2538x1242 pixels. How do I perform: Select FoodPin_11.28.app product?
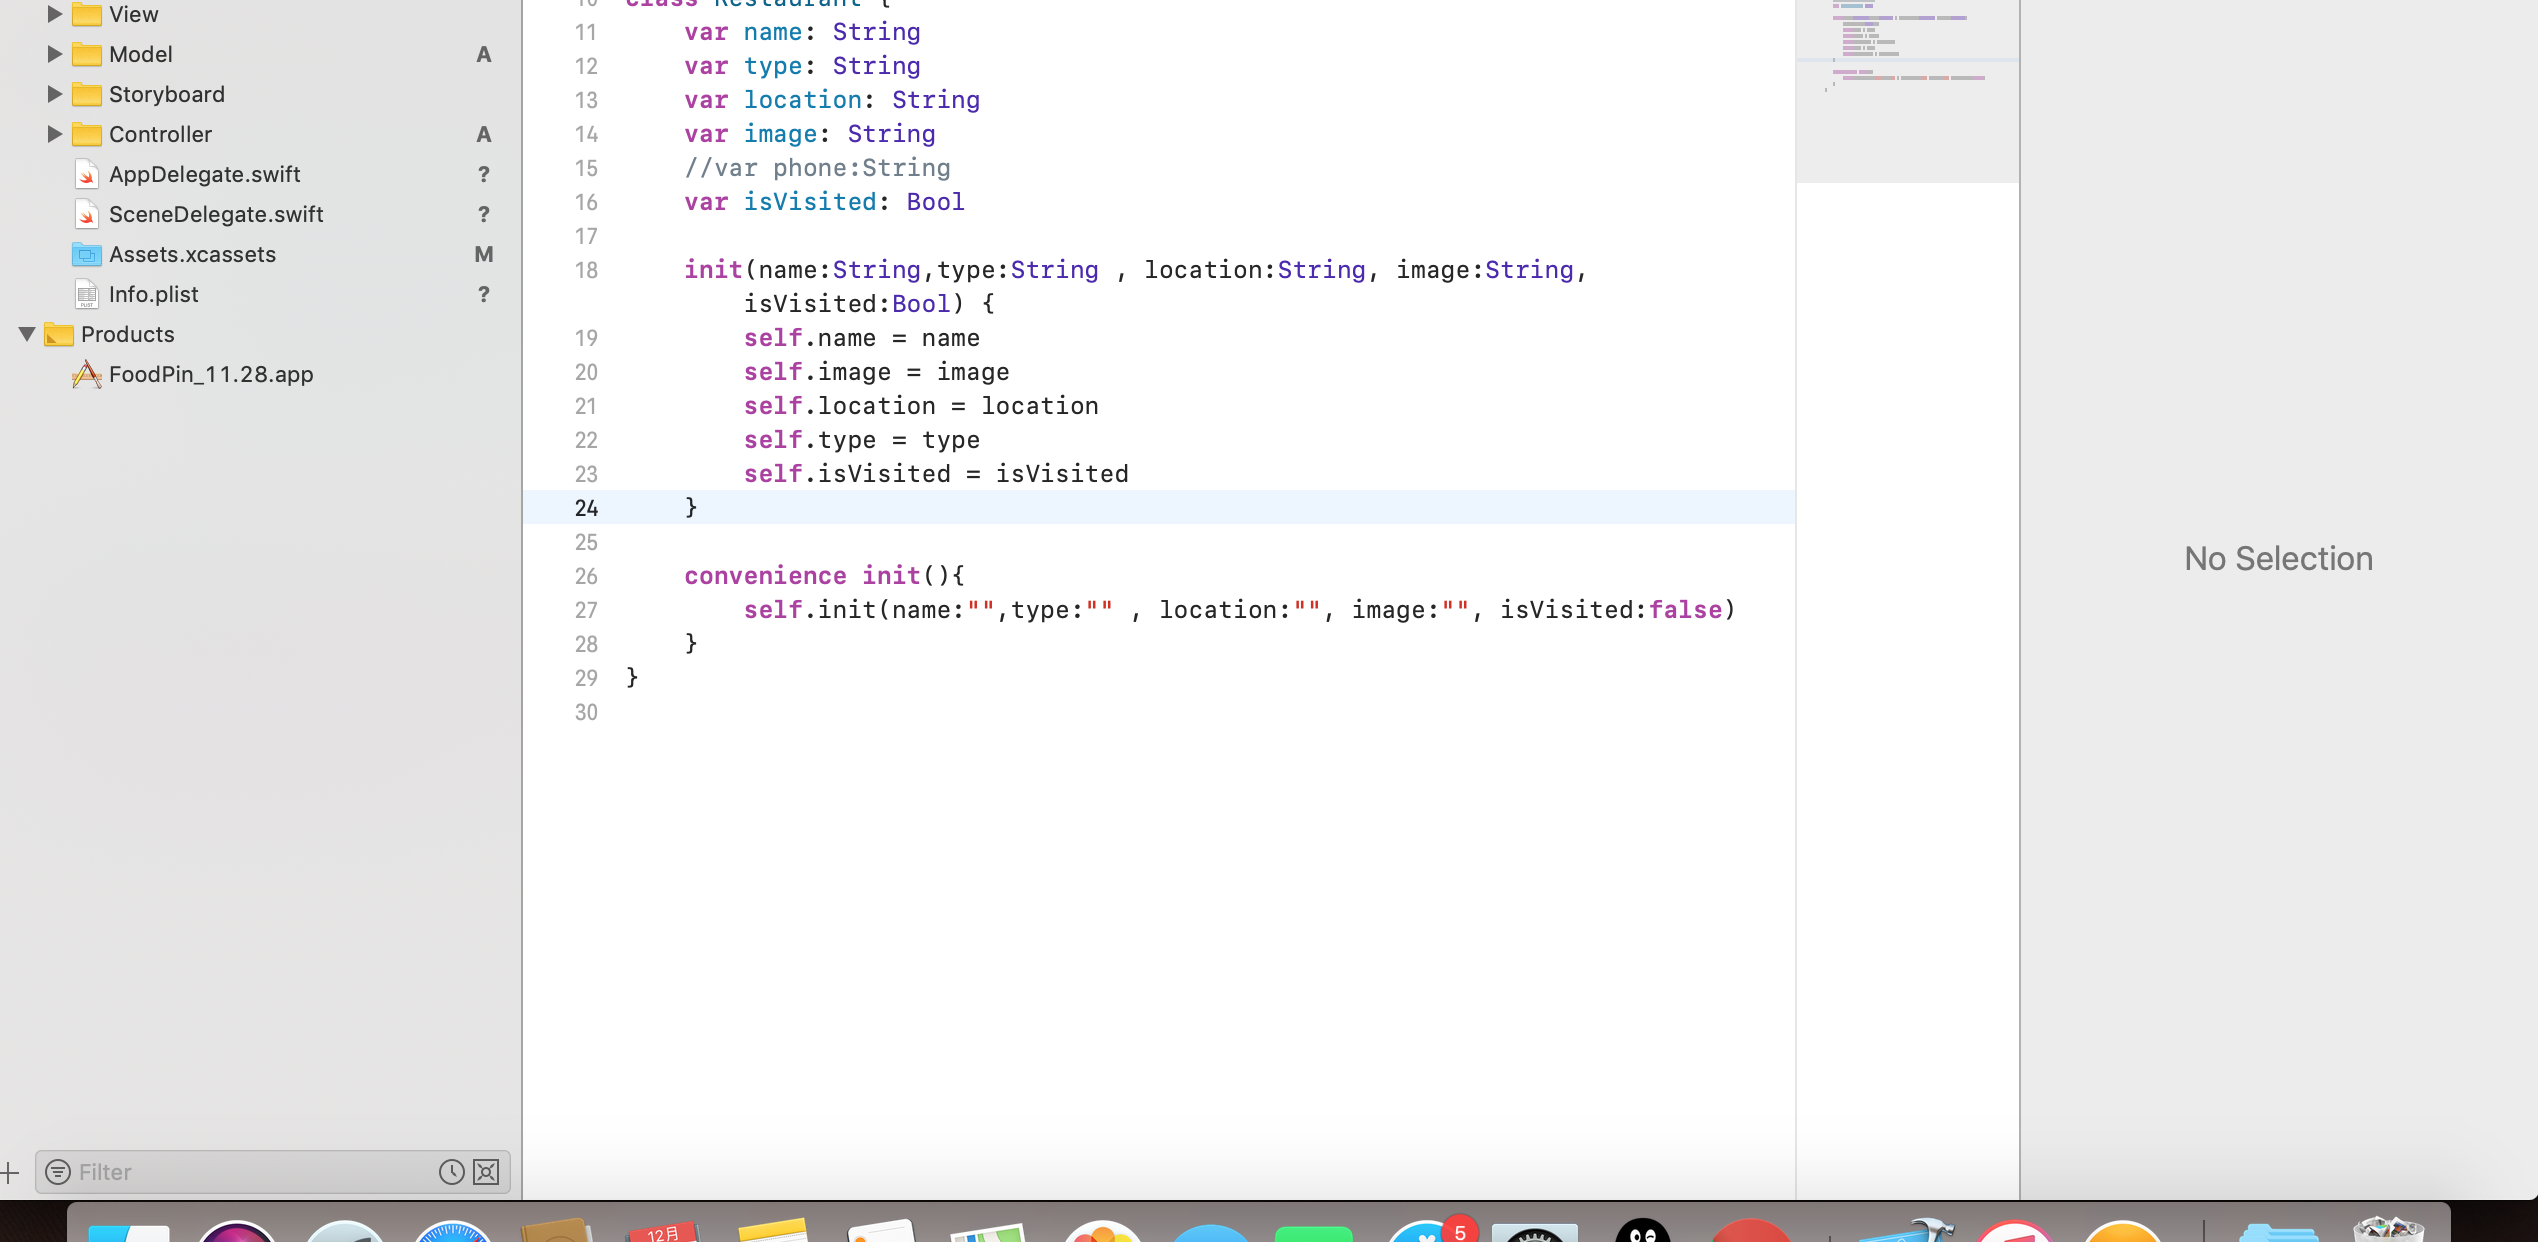(210, 374)
